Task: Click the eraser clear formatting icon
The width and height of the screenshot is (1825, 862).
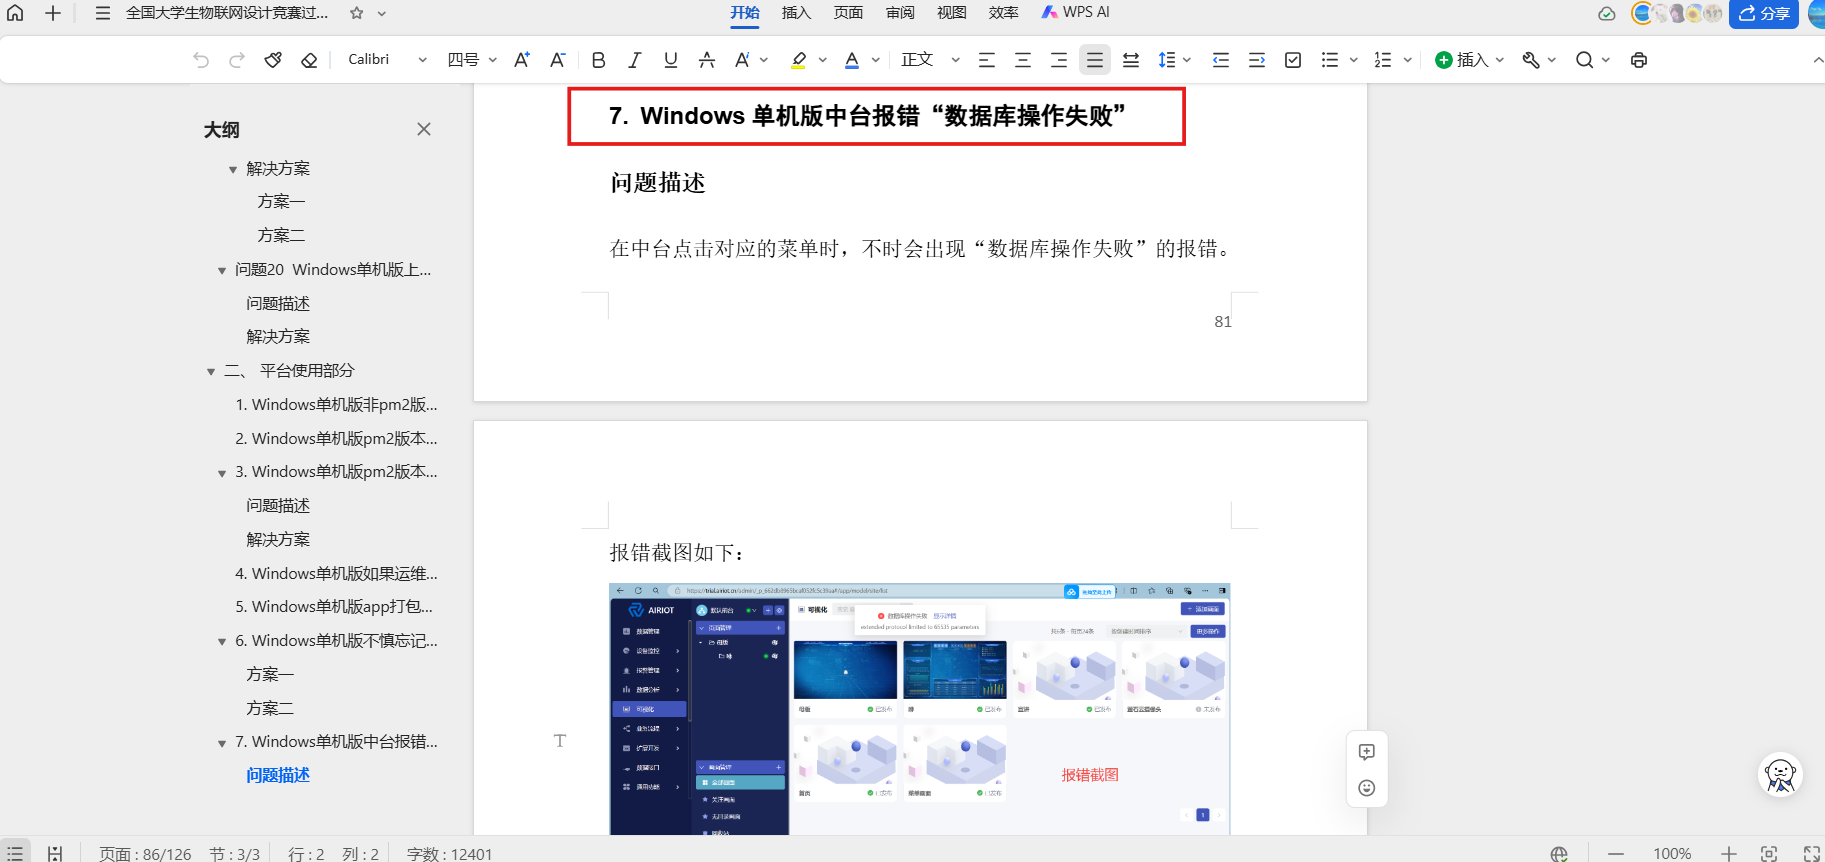Action: coord(309,60)
